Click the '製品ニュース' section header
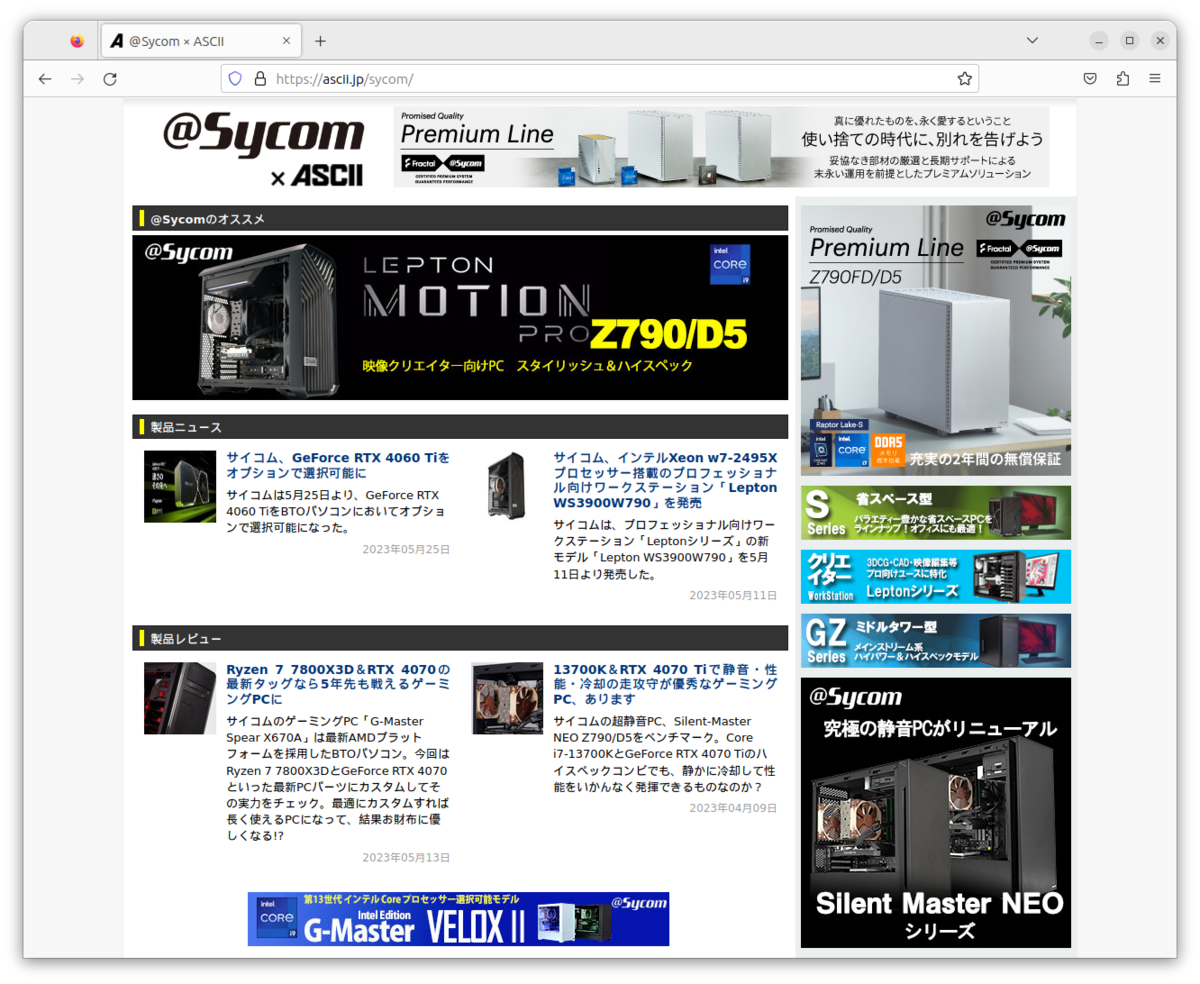Screen dimensions: 1200x984 460,427
